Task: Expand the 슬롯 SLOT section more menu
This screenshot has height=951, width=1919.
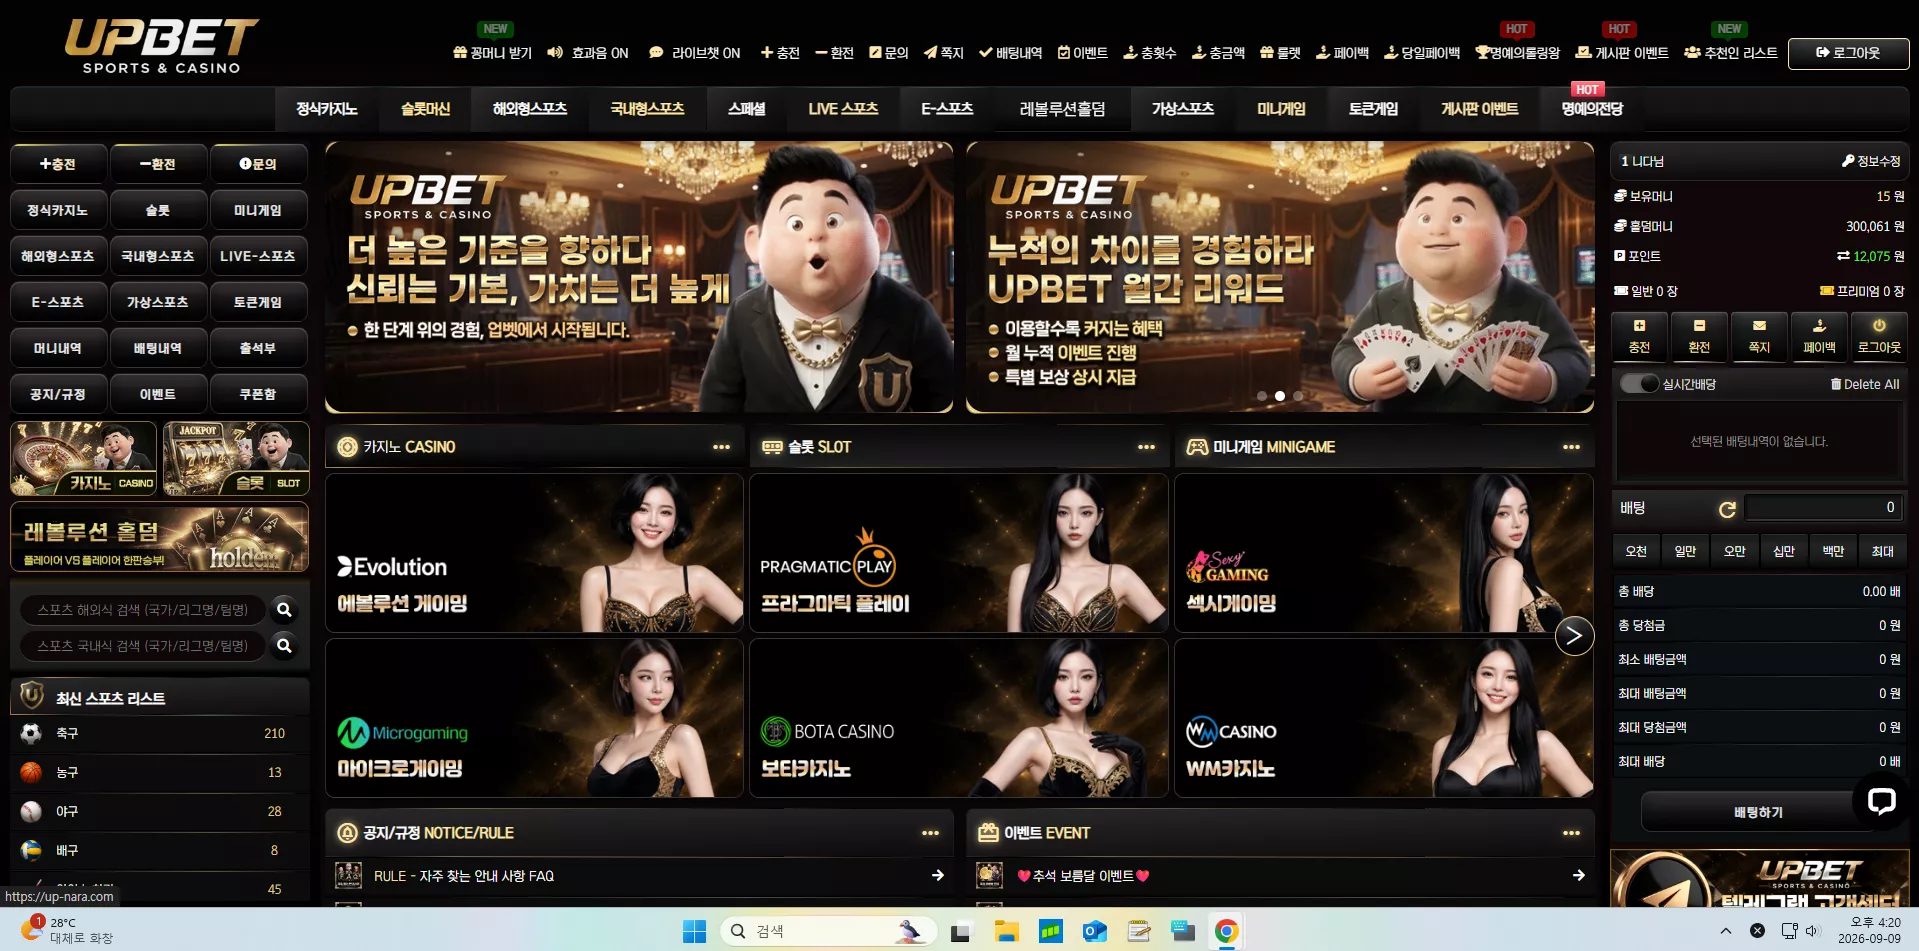Action: pyautogui.click(x=1146, y=447)
